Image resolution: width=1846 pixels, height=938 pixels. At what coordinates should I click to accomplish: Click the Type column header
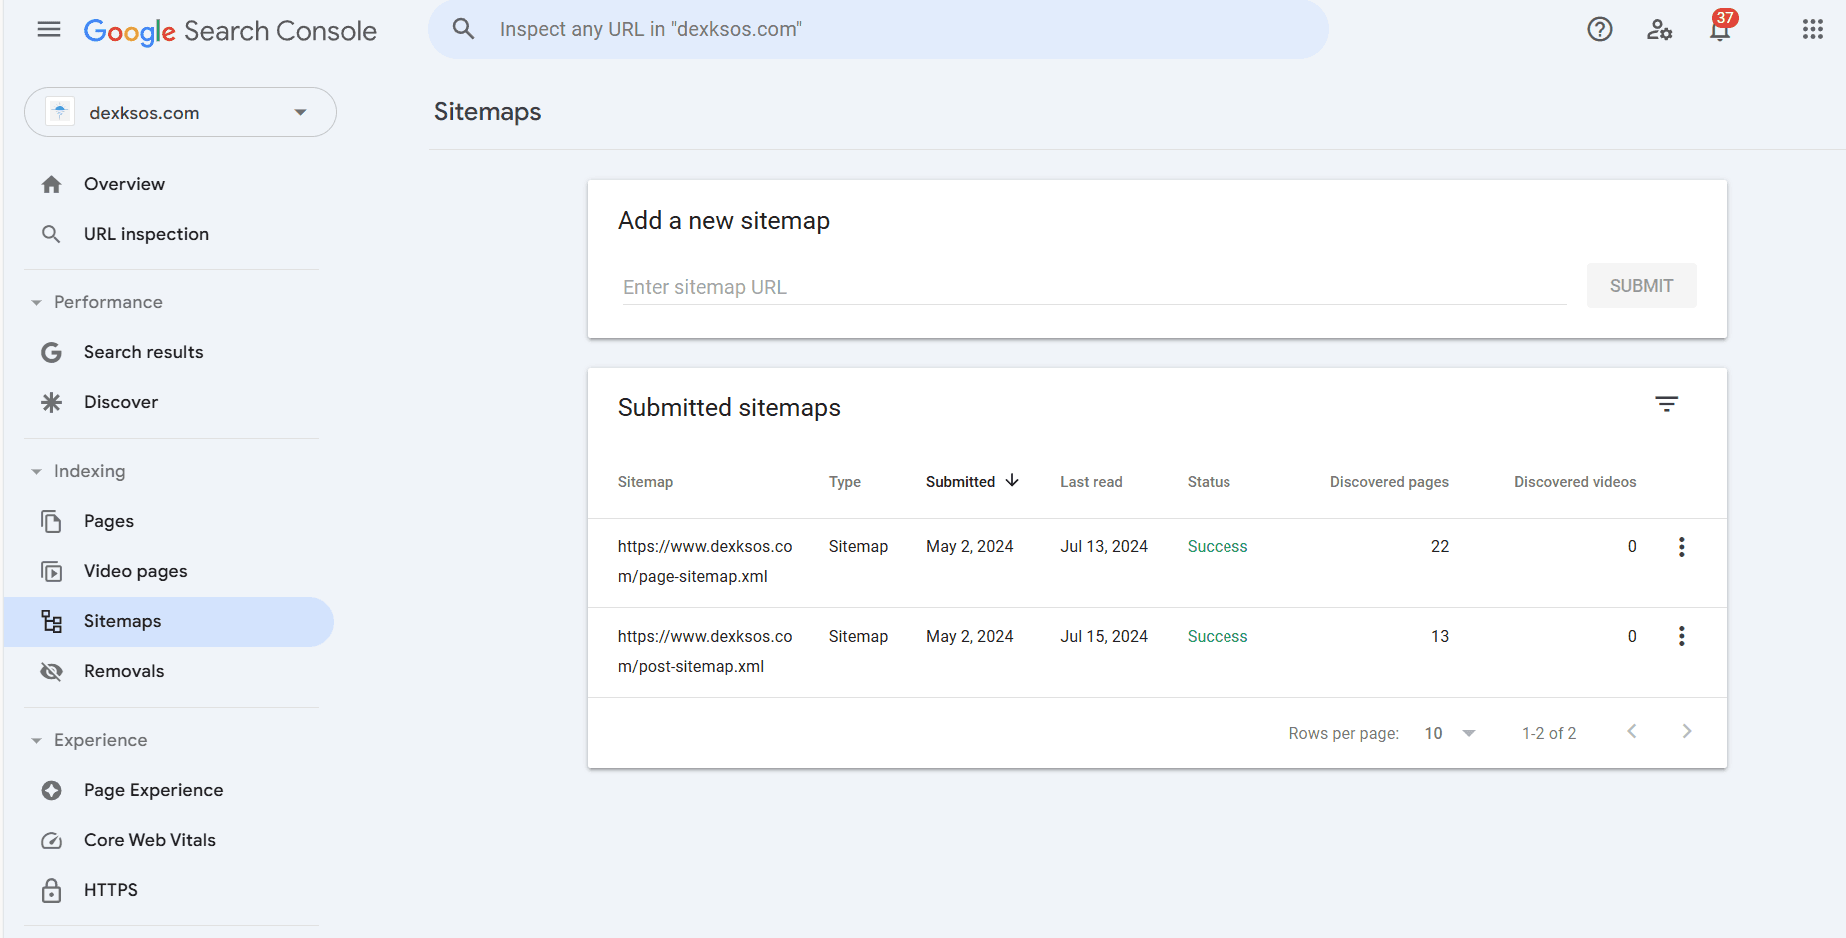point(845,482)
